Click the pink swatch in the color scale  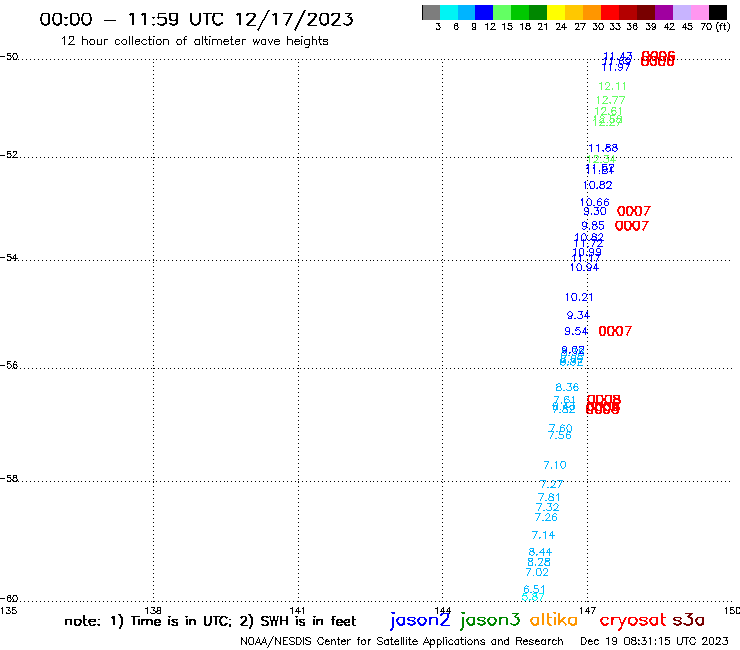[x=699, y=12]
